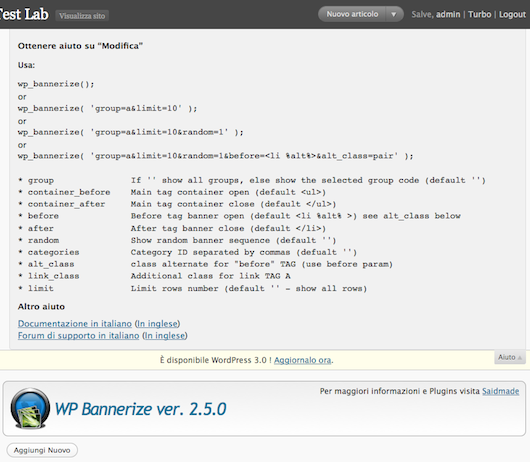530x462 pixels.
Task: Open Forum di supporto in italiano
Action: tap(78, 335)
